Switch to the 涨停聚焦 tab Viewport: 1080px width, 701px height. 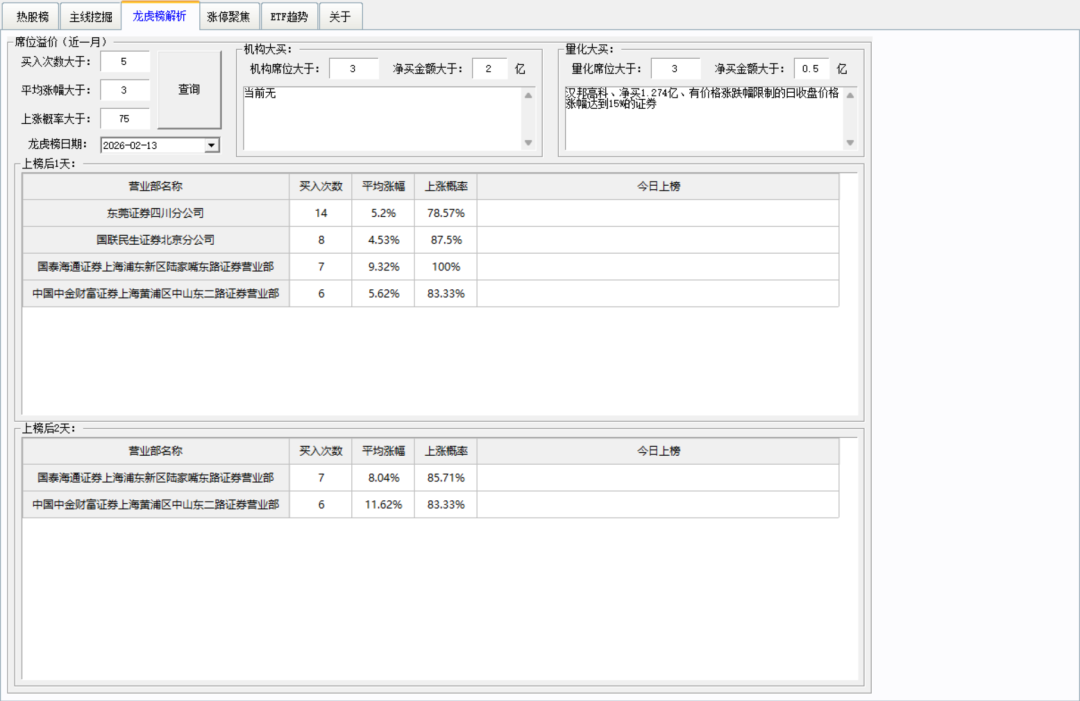coord(229,15)
